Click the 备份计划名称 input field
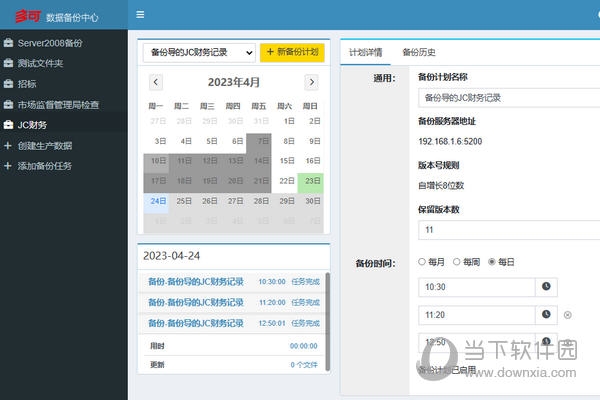 click(x=509, y=98)
